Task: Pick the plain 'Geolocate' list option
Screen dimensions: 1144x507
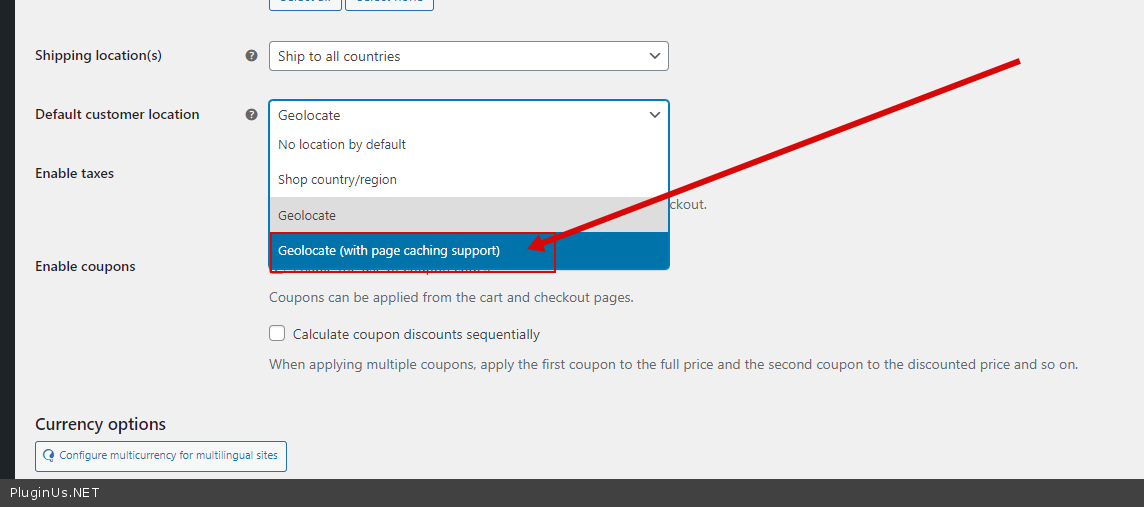Action: (307, 215)
